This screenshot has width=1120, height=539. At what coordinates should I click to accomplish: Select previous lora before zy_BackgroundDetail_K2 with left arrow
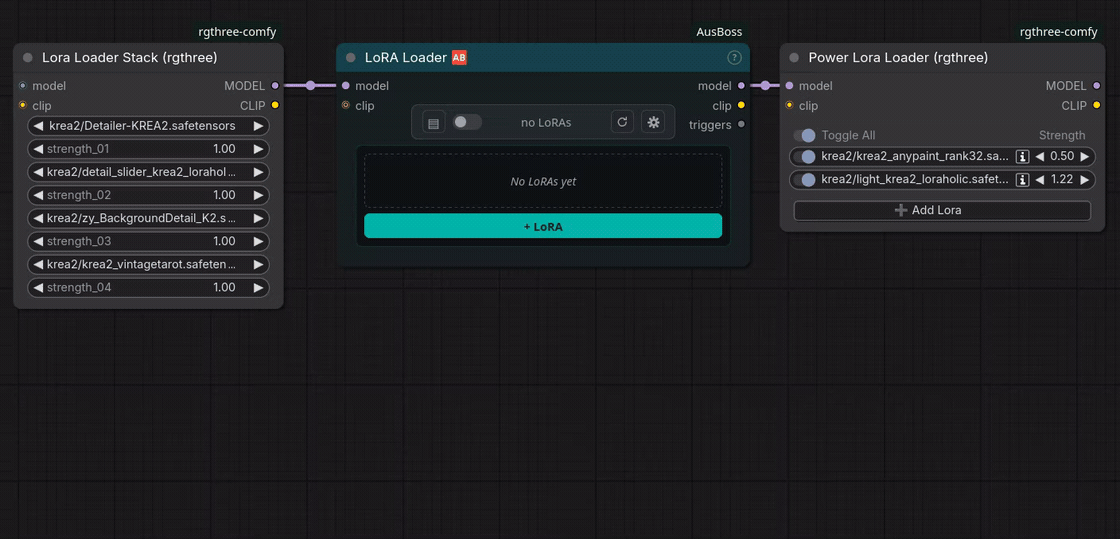(x=38, y=218)
